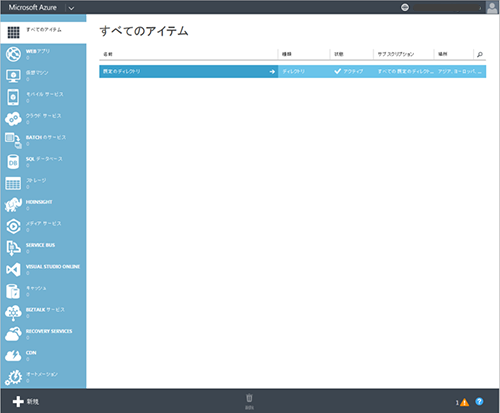Select Recovery Services in the sidebar
Viewport: 500px width, 413px height.
[x=43, y=334]
